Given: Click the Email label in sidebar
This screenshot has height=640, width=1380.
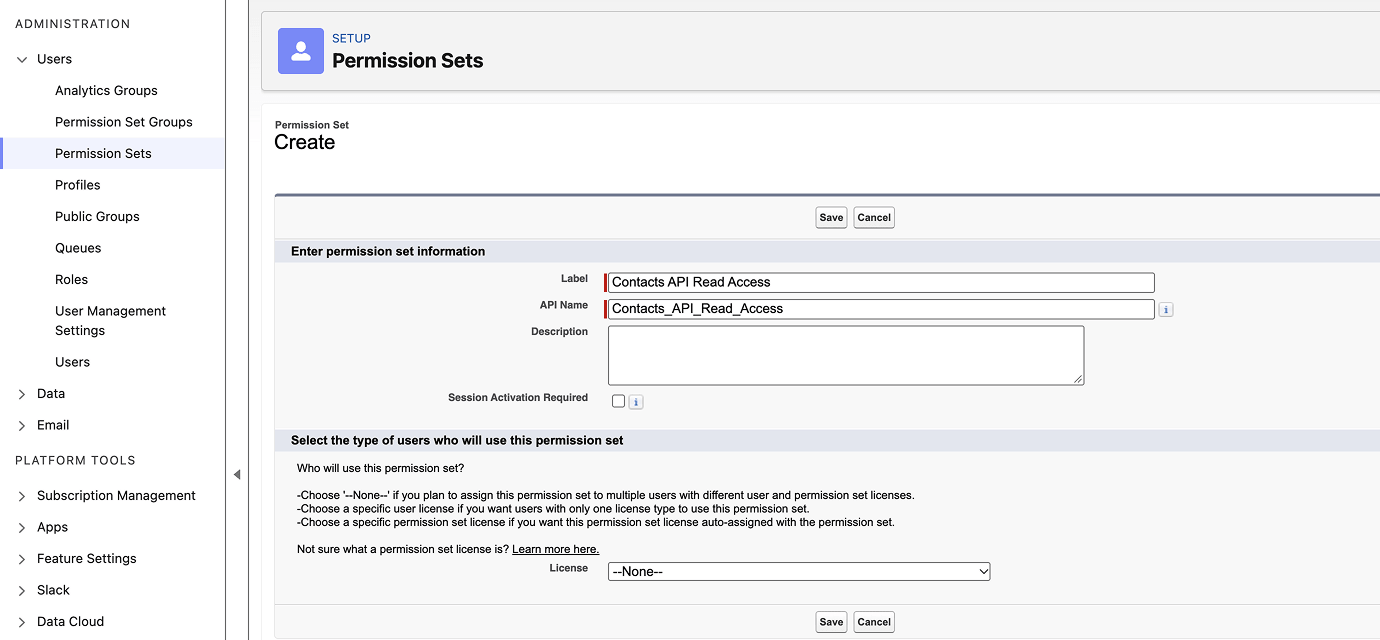Looking at the screenshot, I should 53,425.
